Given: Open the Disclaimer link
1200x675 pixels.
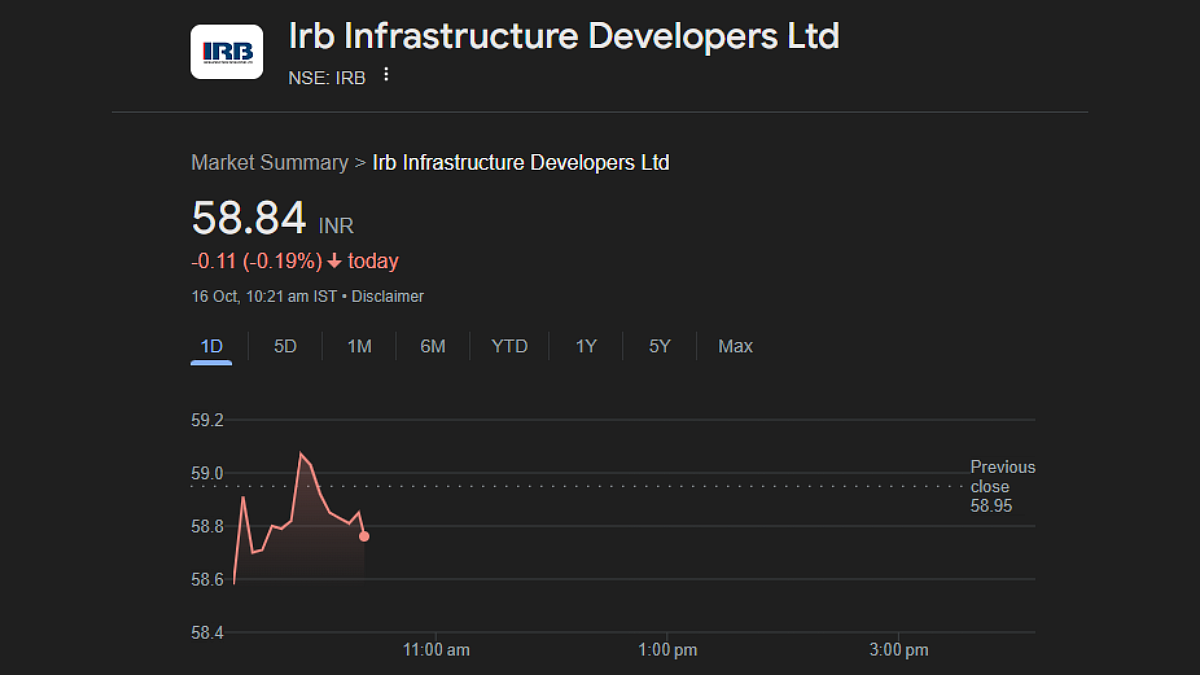Looking at the screenshot, I should [x=387, y=296].
